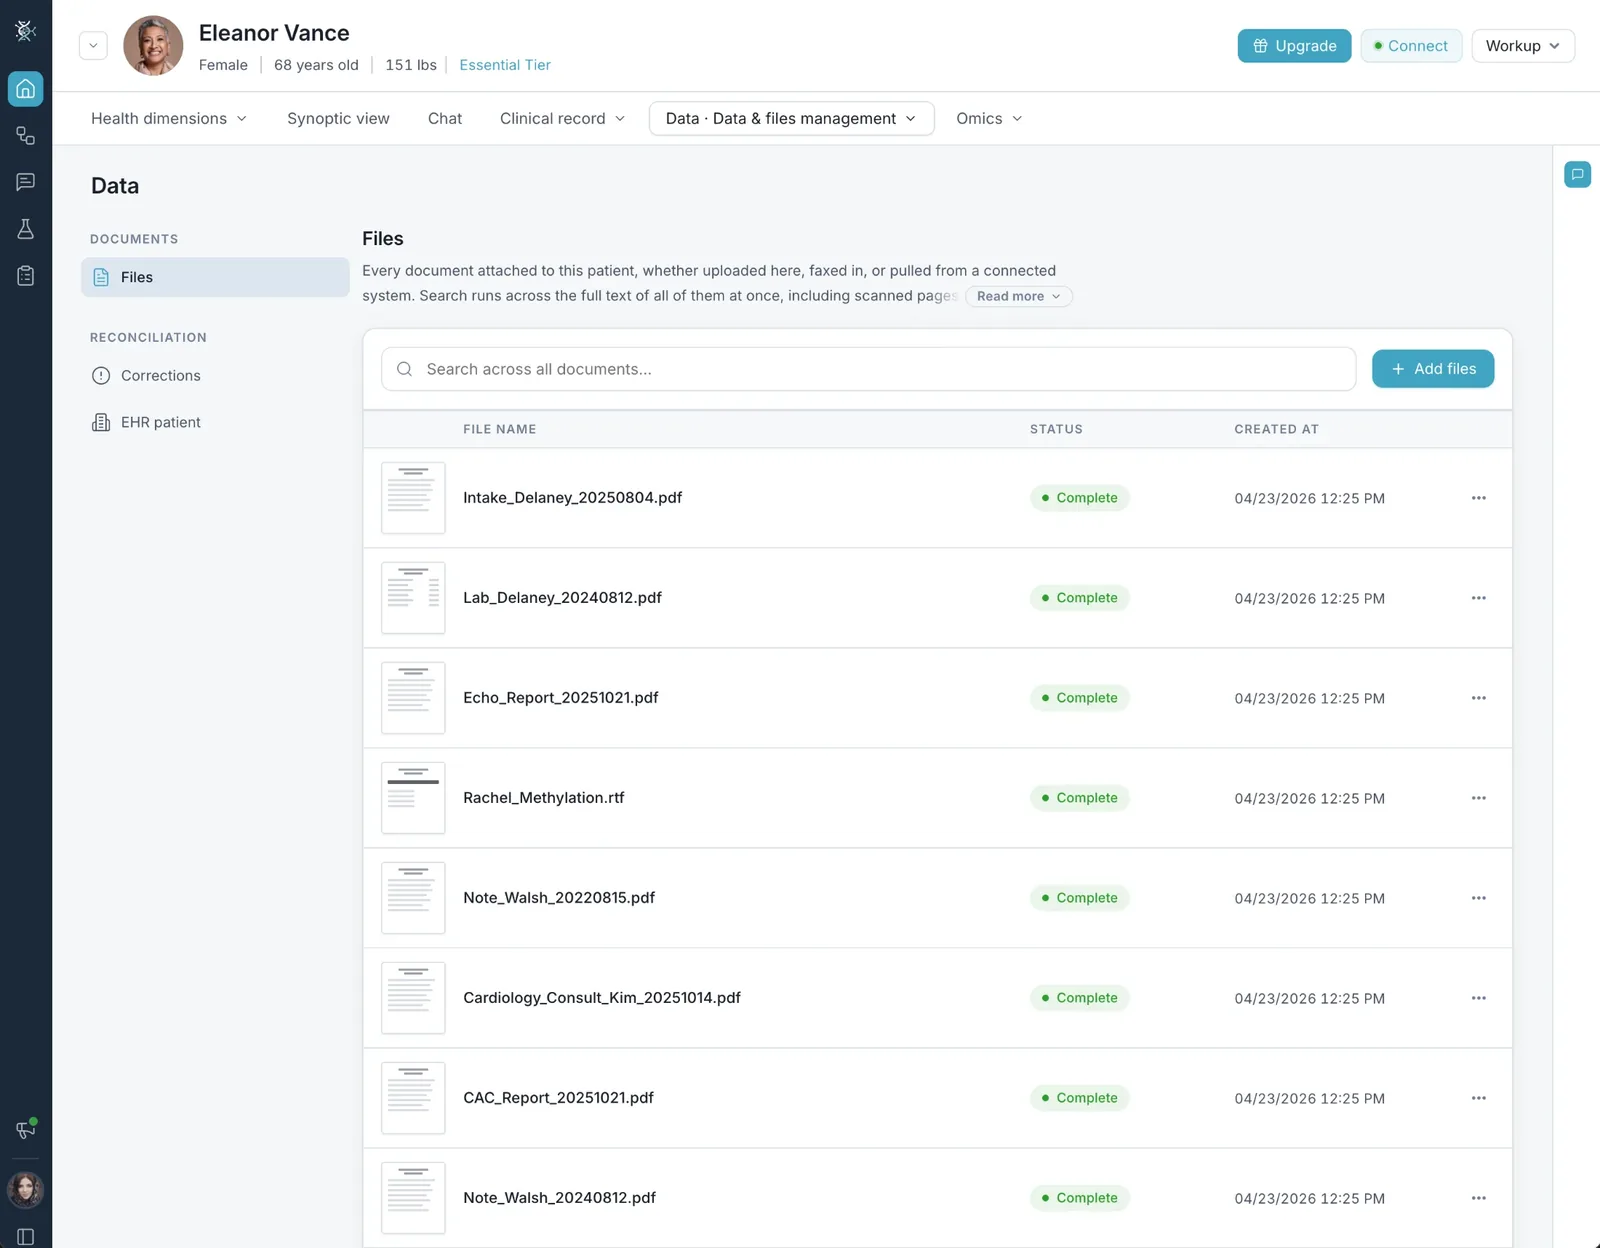The height and width of the screenshot is (1248, 1600).
Task: Open more options for Echo_Report_20251021.pdf
Action: [x=1478, y=698]
